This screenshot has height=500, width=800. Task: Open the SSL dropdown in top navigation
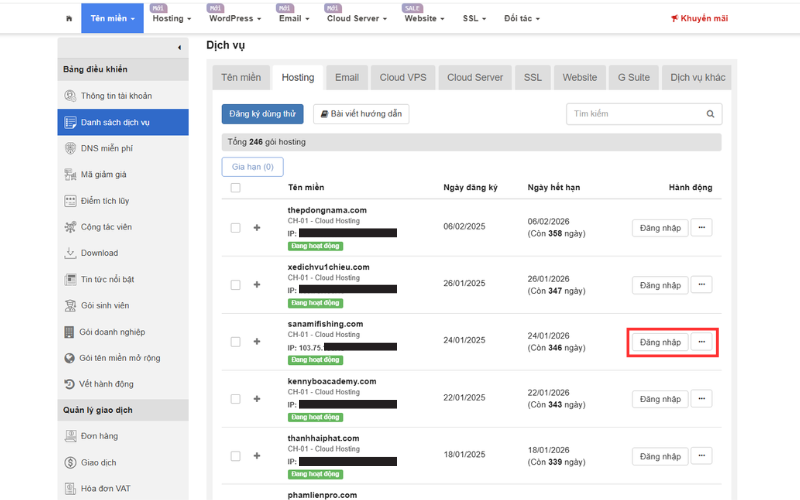tap(474, 18)
